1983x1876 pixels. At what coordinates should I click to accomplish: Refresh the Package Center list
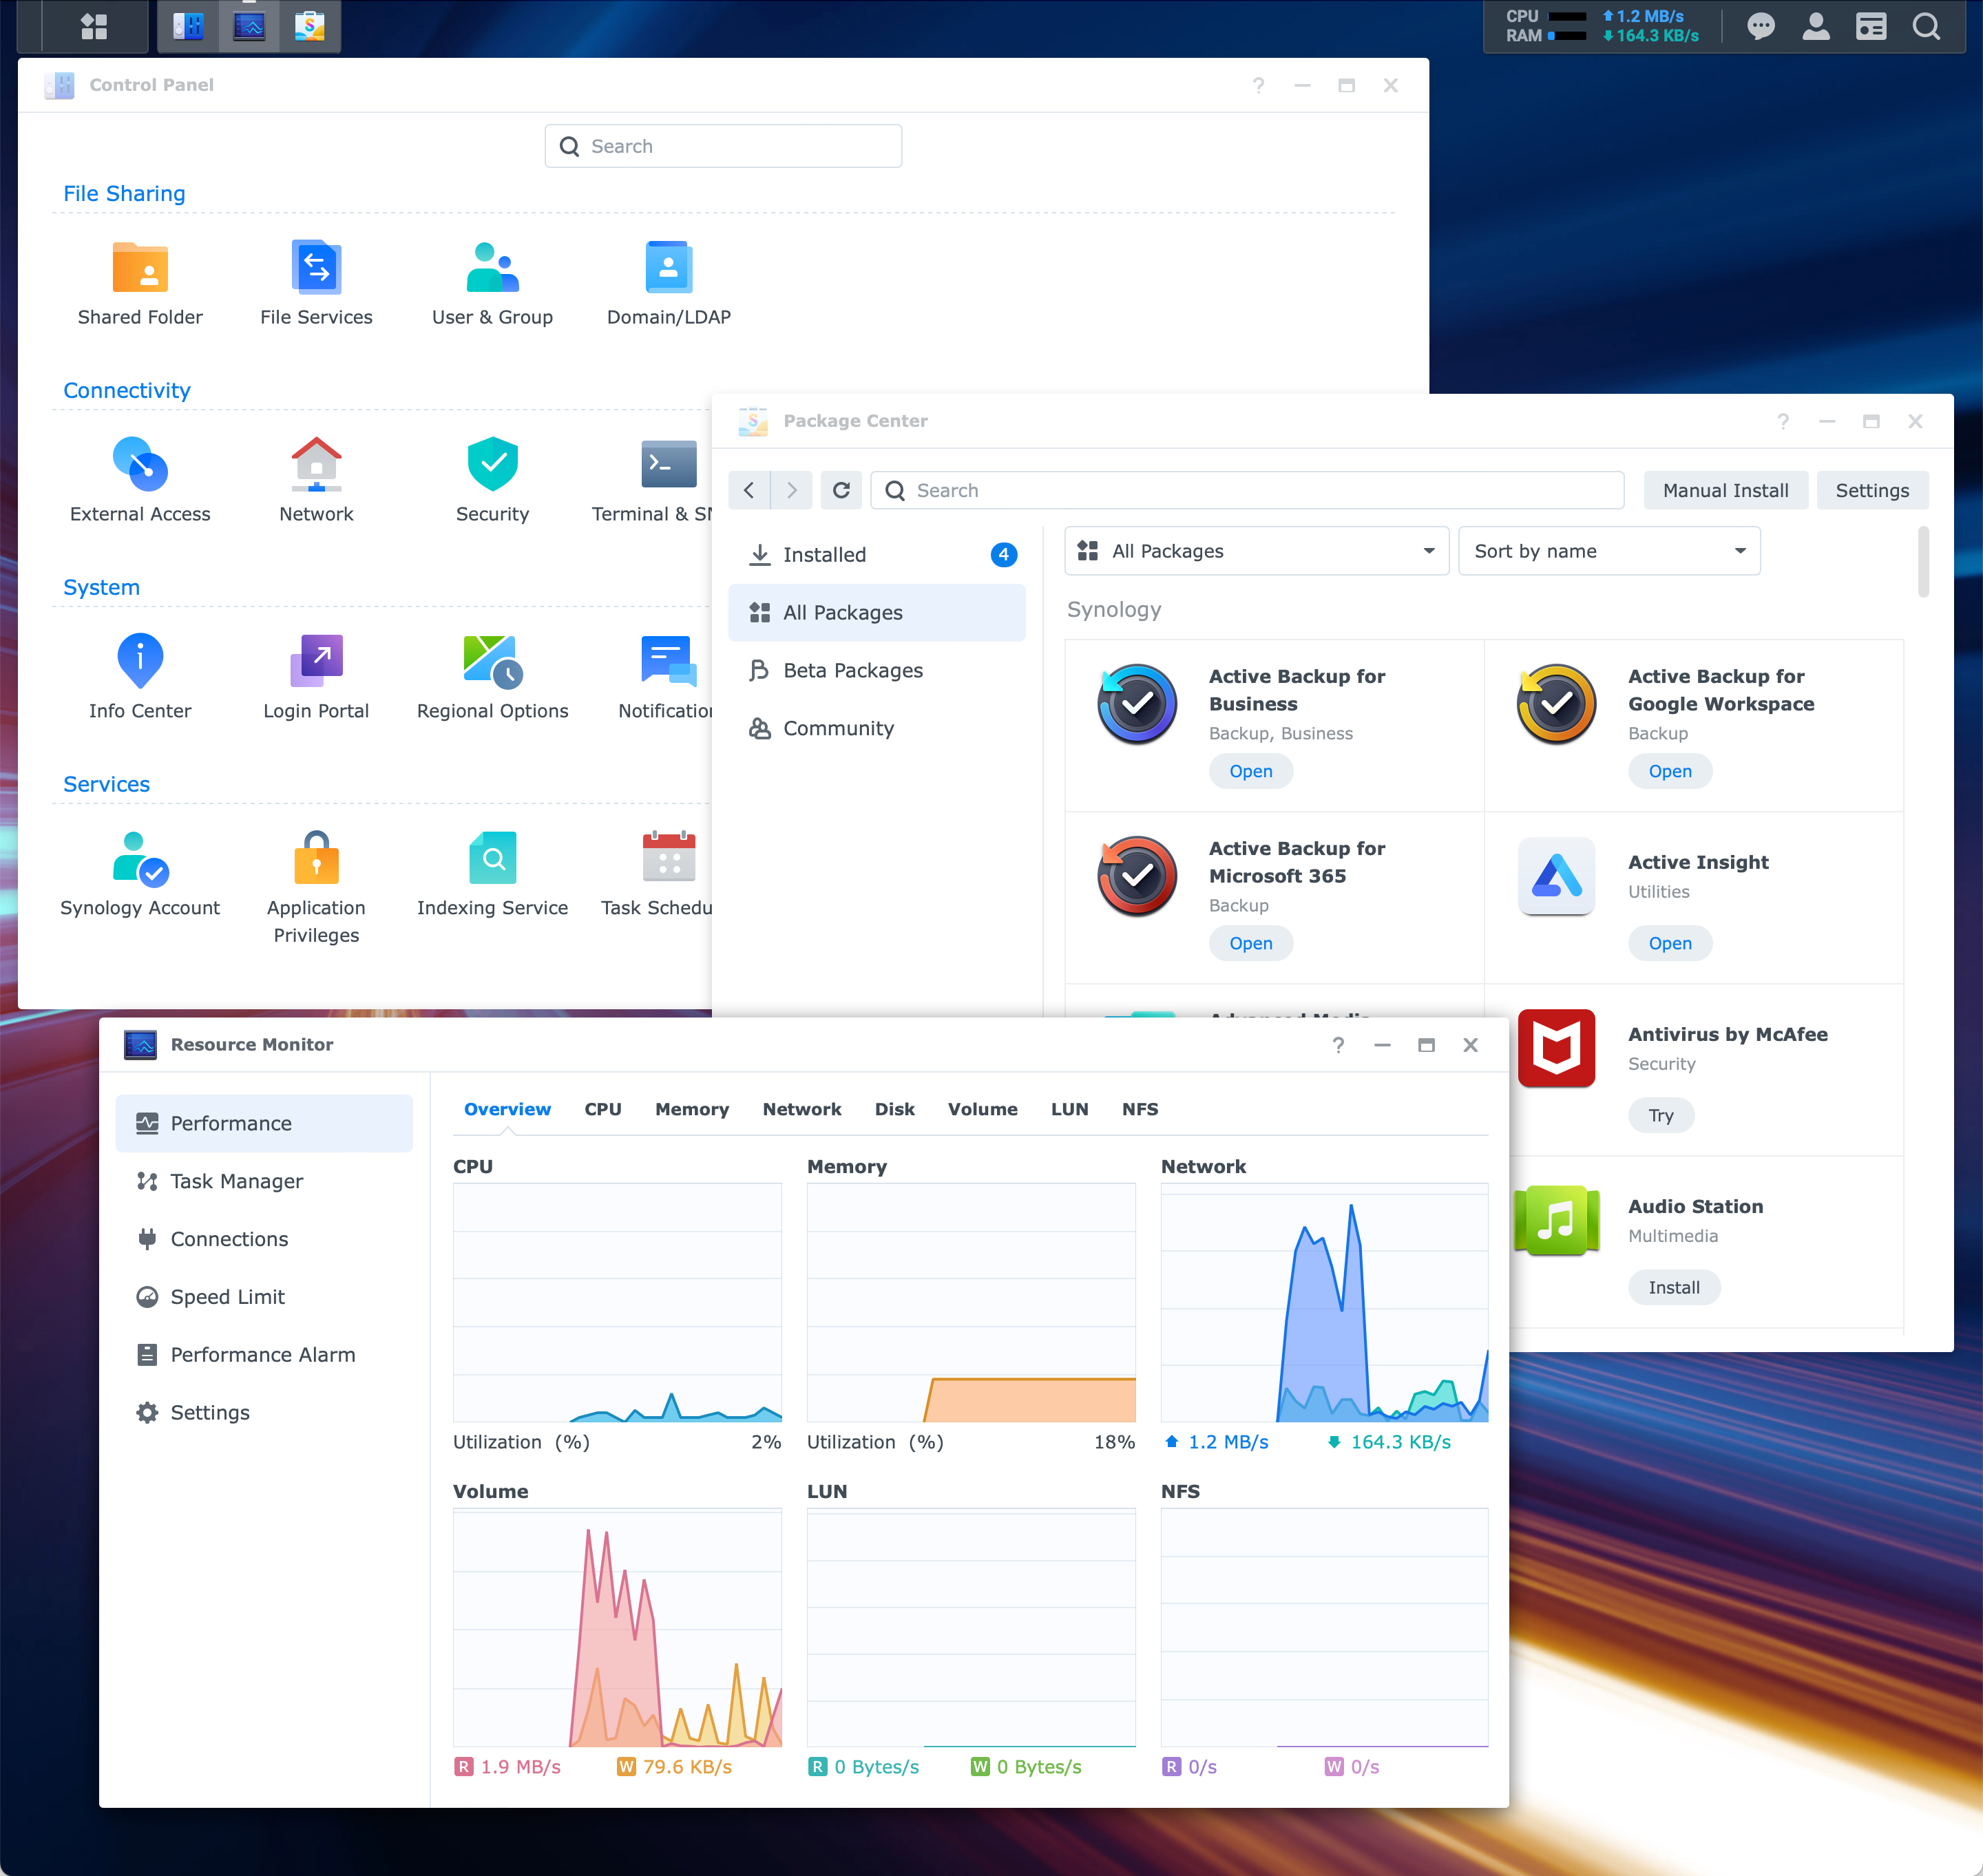point(841,490)
